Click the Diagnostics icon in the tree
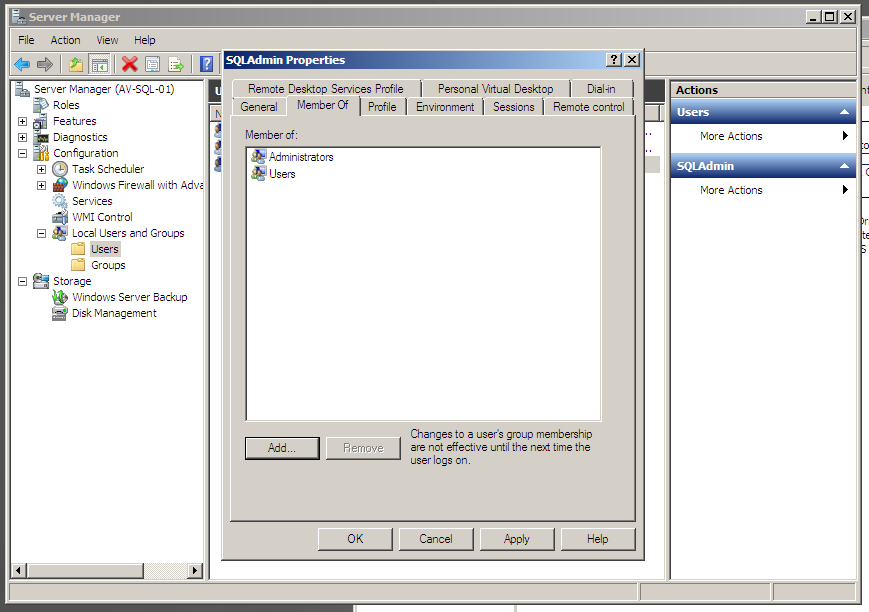 click(41, 137)
